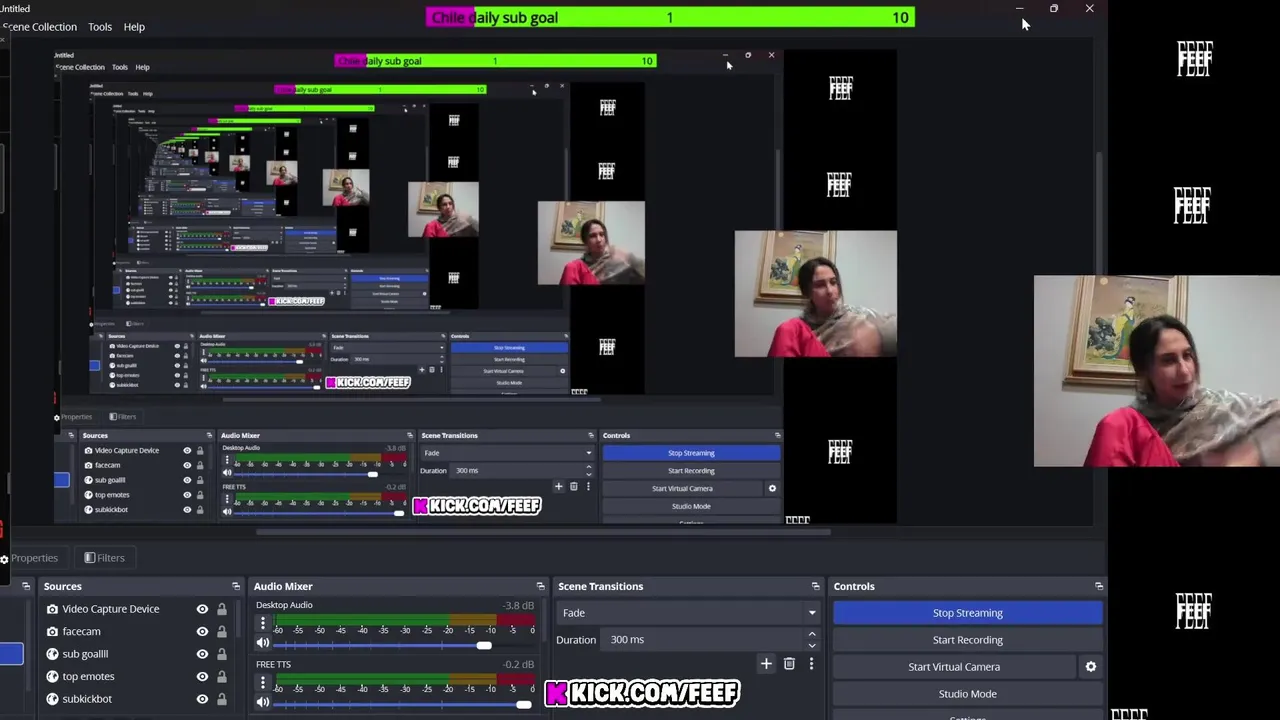Viewport: 1280px width, 720px height.
Task: Lock the subkickbot source
Action: point(222,699)
